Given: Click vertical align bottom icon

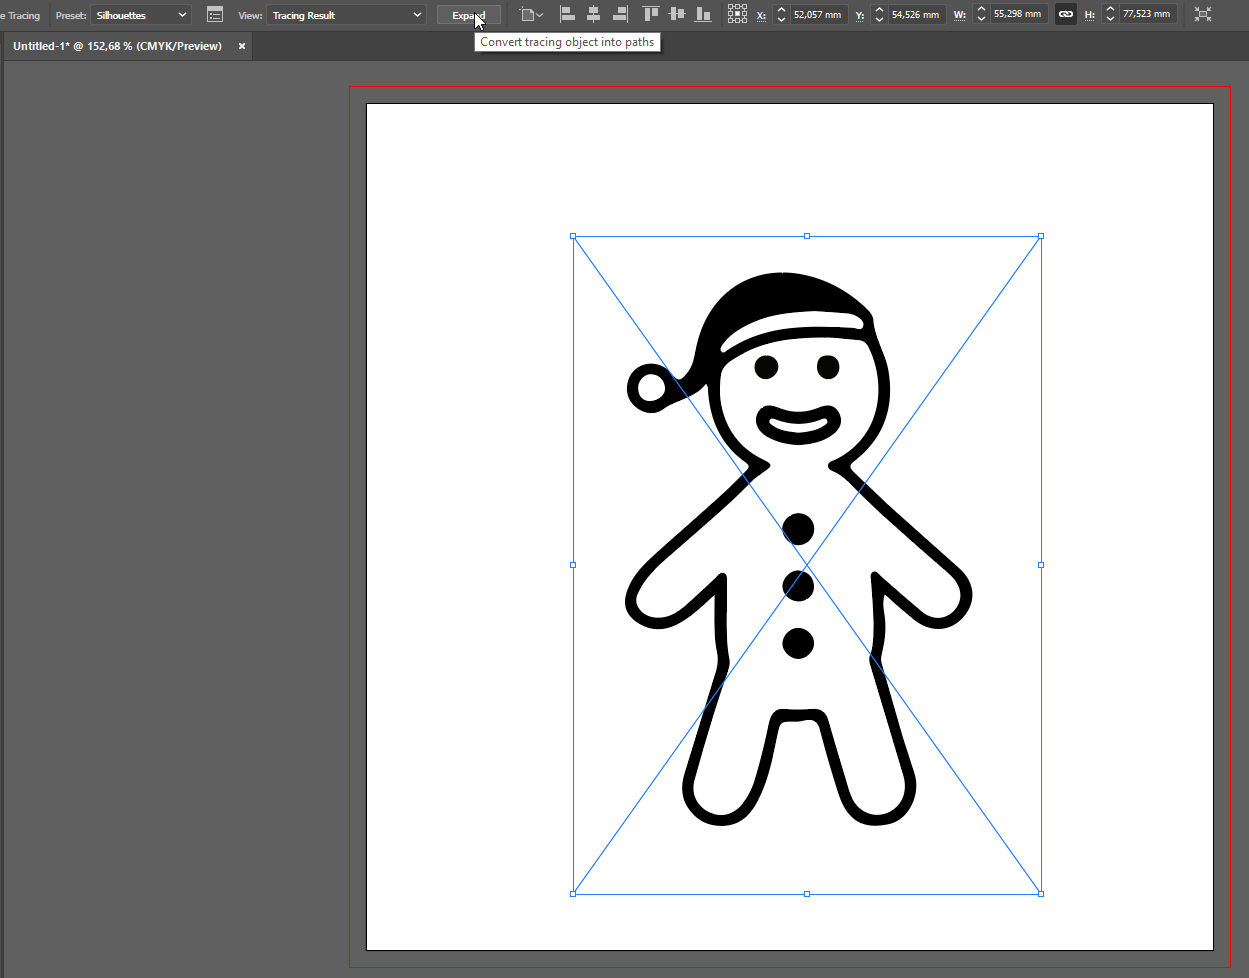Looking at the screenshot, I should (x=704, y=14).
